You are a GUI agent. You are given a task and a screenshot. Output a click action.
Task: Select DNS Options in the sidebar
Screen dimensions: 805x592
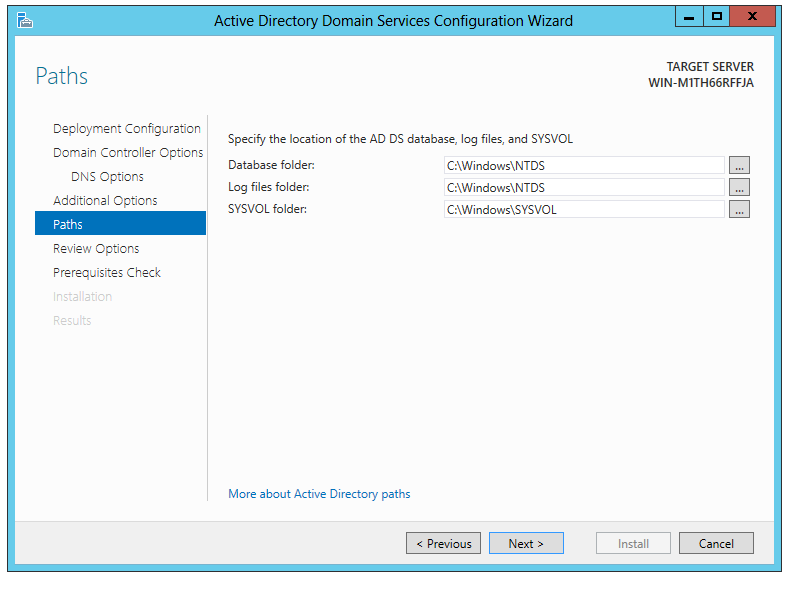pos(107,177)
